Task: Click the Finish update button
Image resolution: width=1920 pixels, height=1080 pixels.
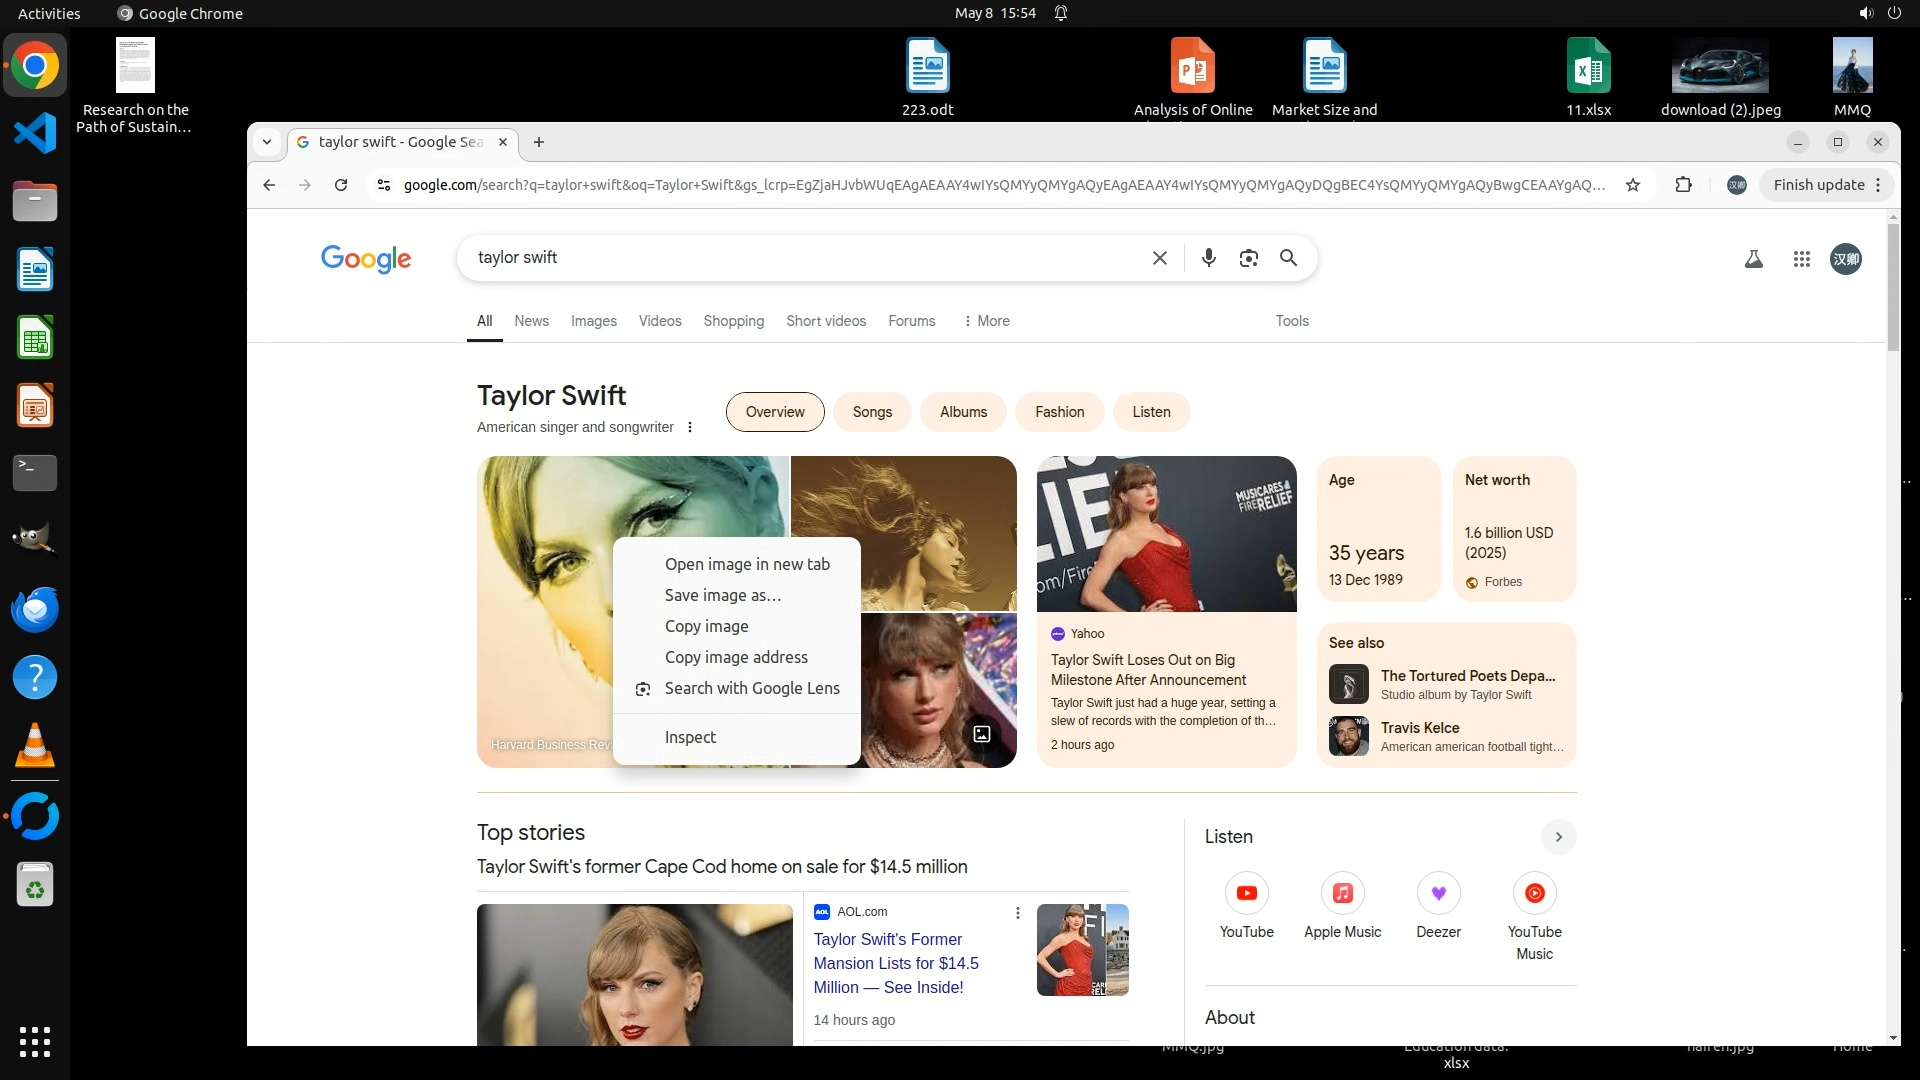Action: pyautogui.click(x=1818, y=185)
